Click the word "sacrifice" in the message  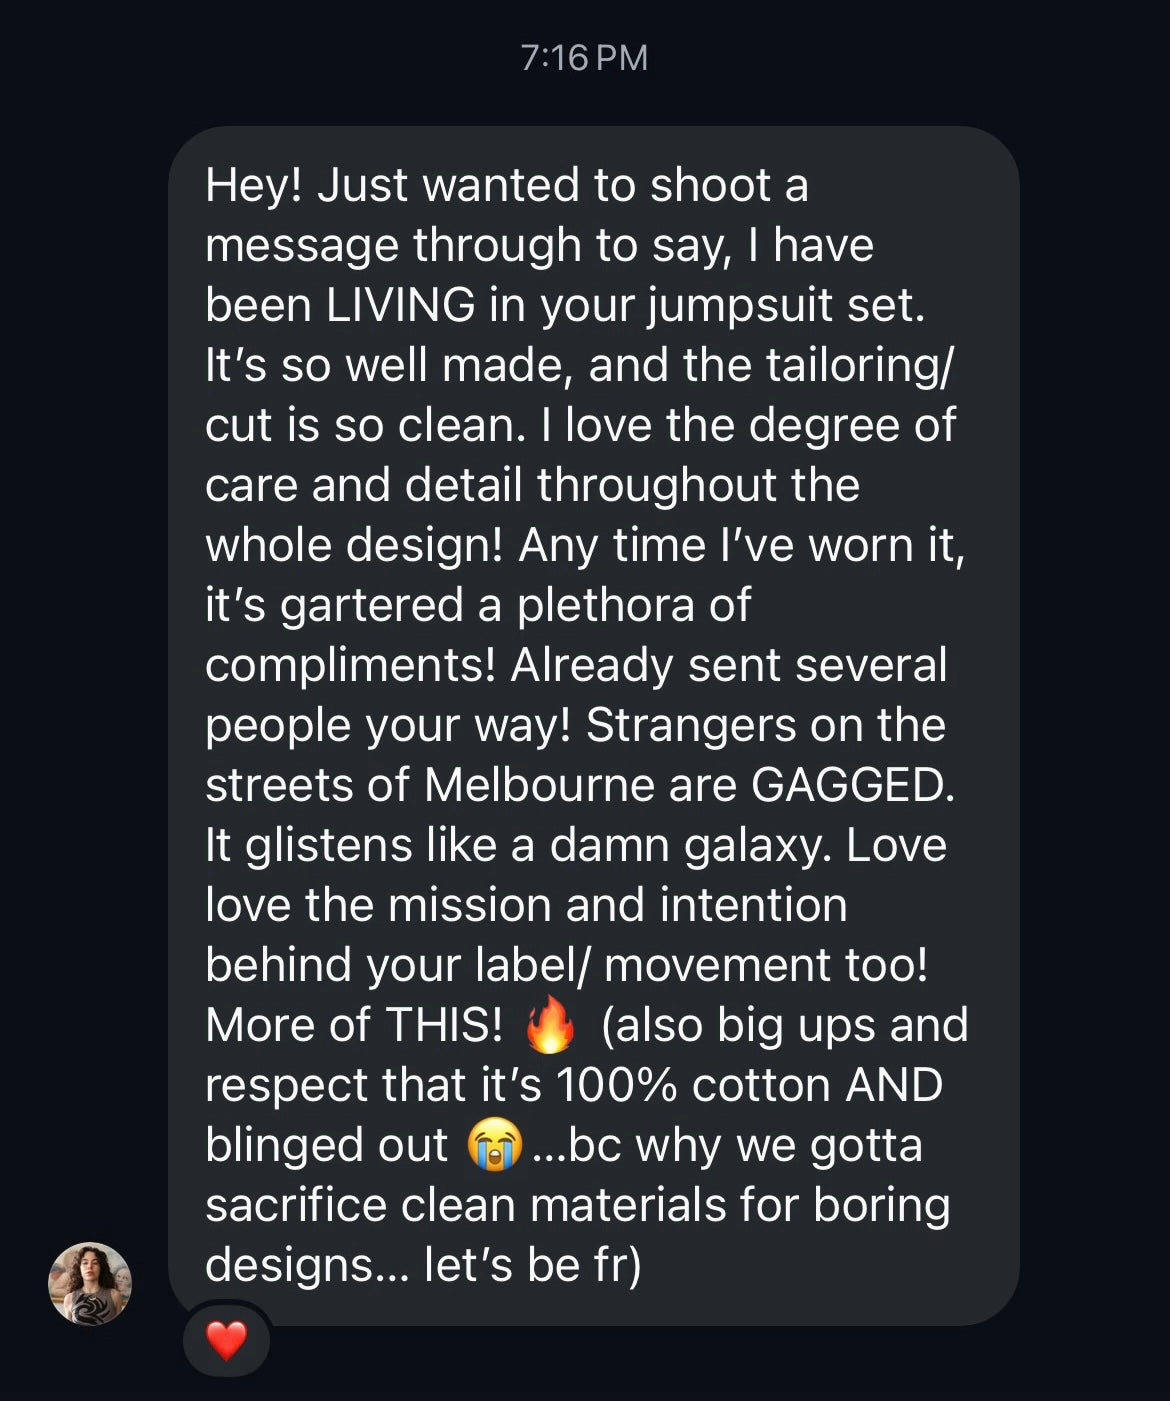tap(295, 1206)
